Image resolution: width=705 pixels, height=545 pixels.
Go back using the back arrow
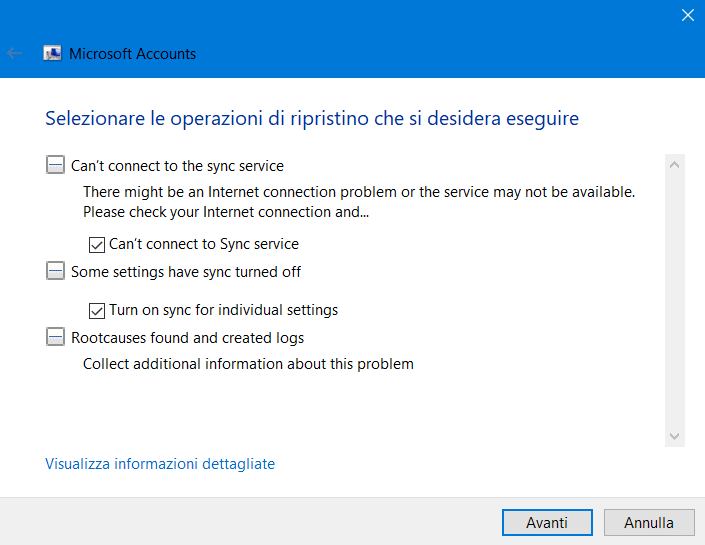point(15,54)
